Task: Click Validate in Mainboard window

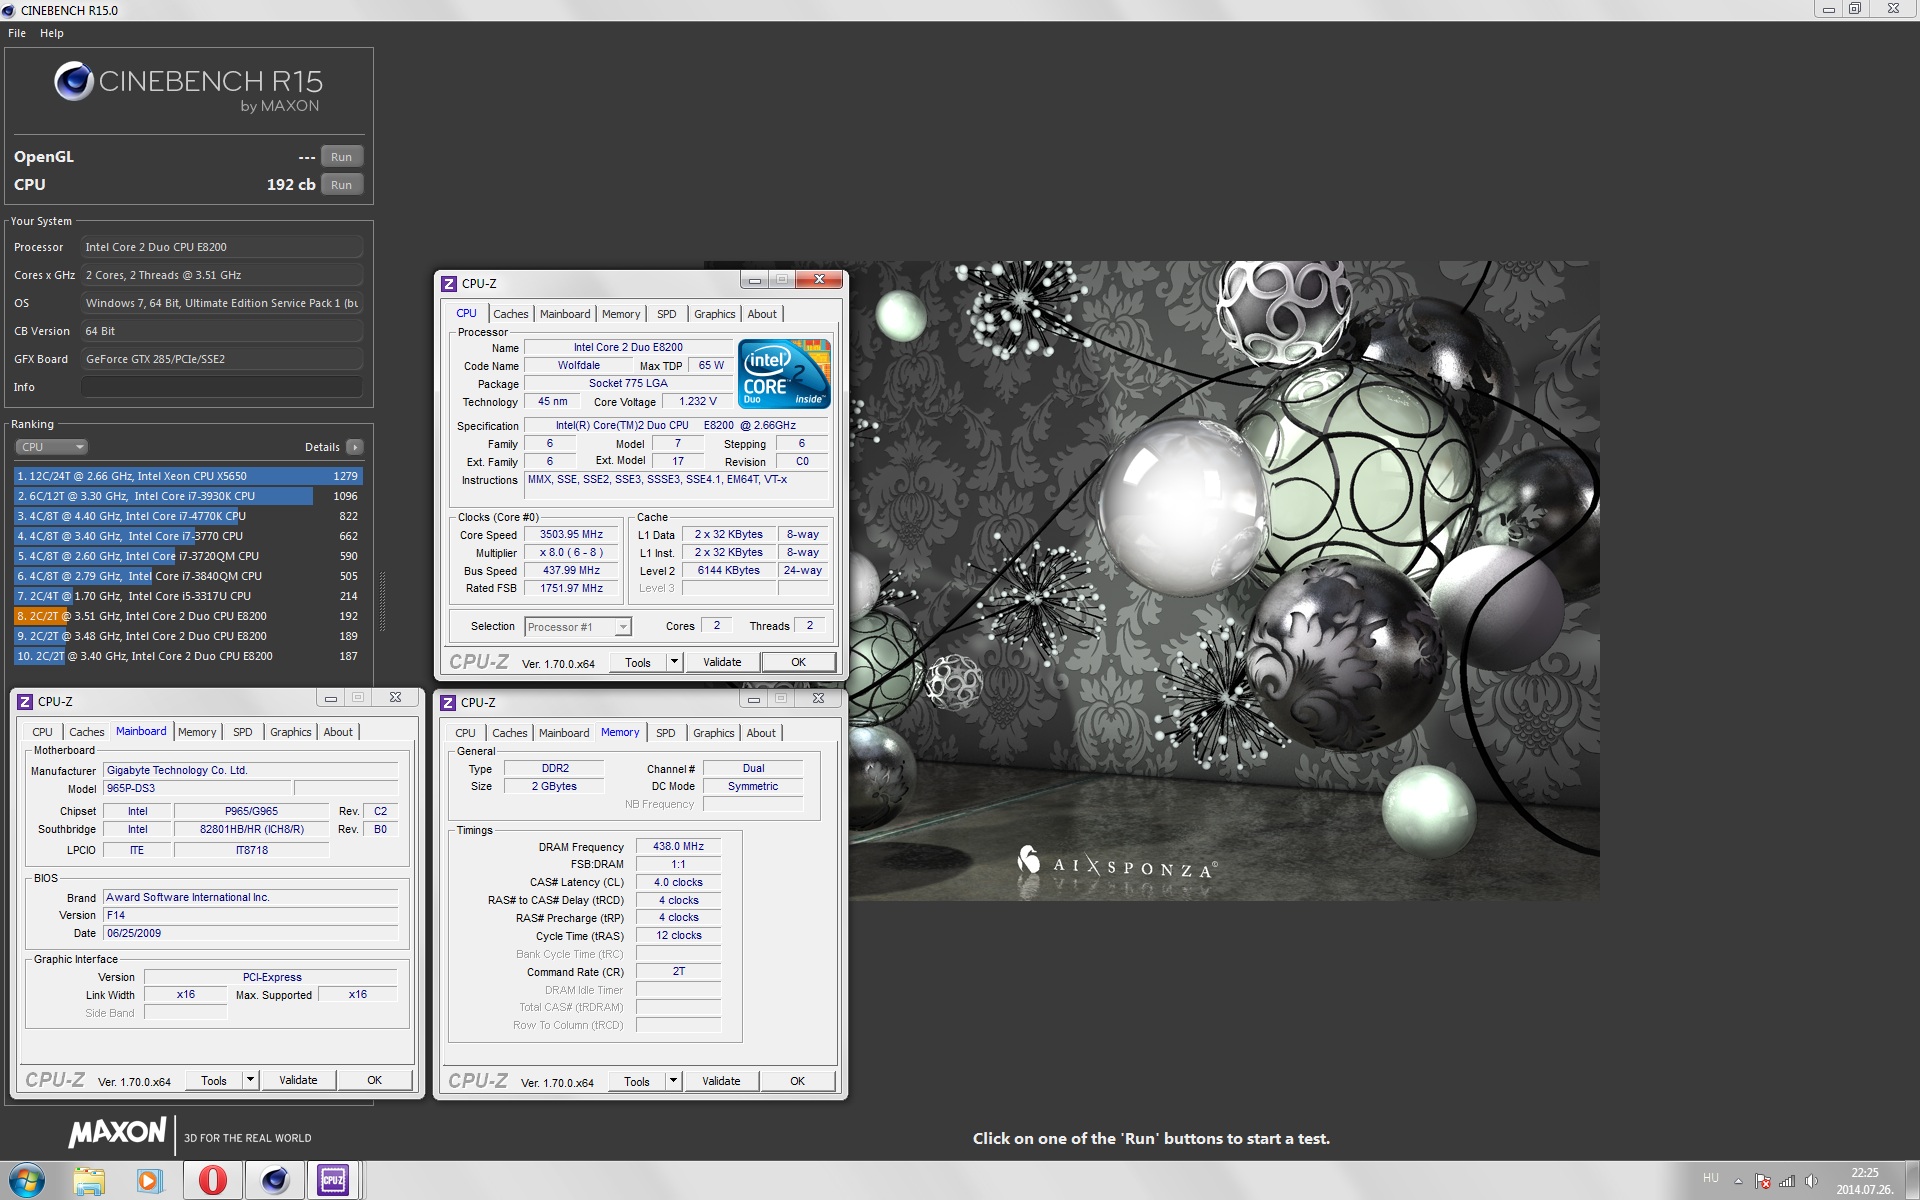Action: [298, 1080]
